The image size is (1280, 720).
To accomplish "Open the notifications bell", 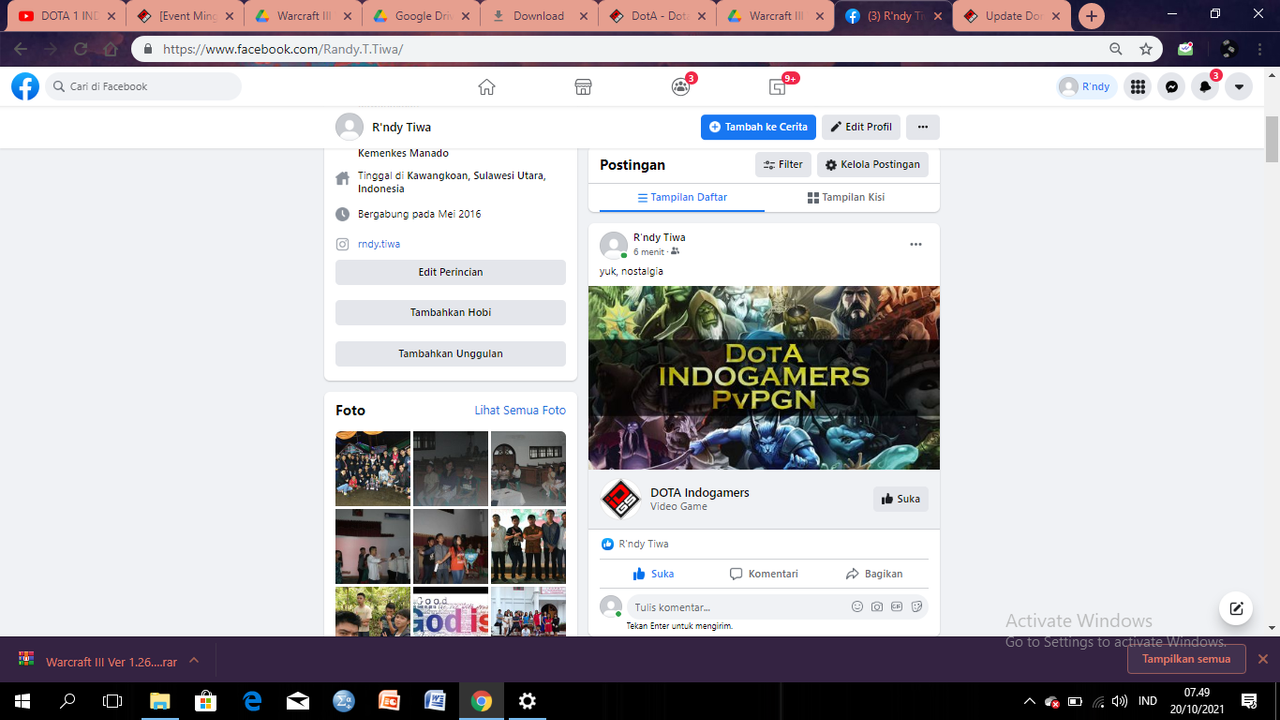I will [x=1206, y=87].
